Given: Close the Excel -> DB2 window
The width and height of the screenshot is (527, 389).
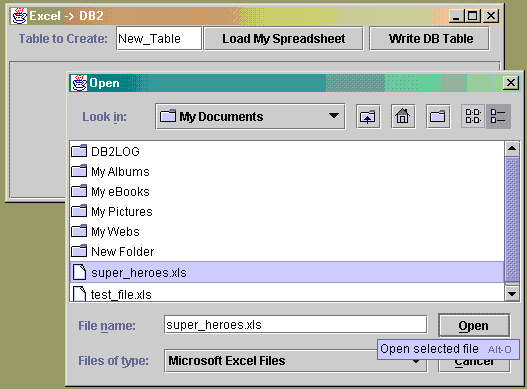Looking at the screenshot, I should (x=491, y=16).
